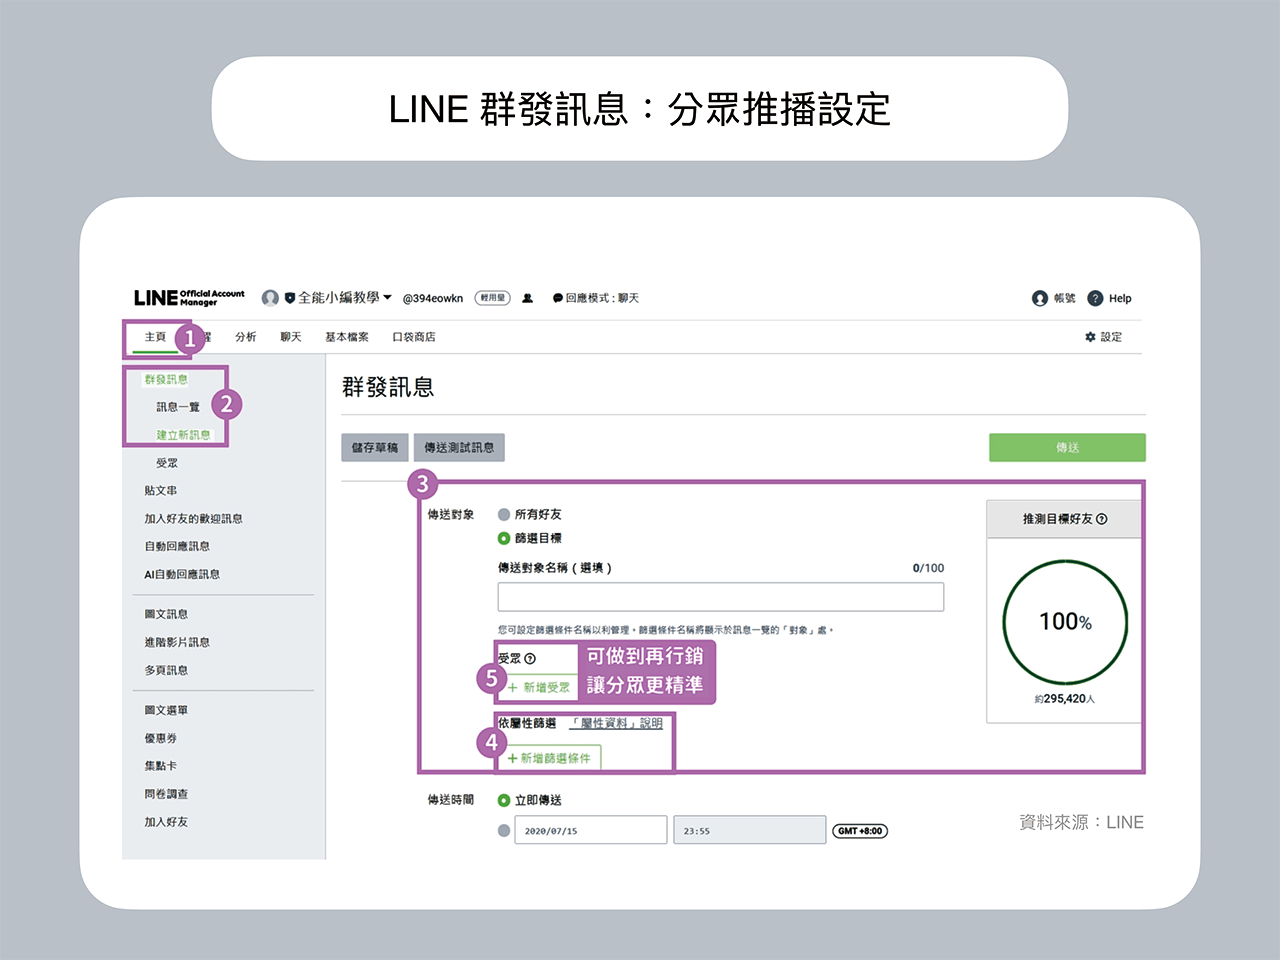Open the Help question mark icon
1280x960 pixels.
click(1095, 298)
